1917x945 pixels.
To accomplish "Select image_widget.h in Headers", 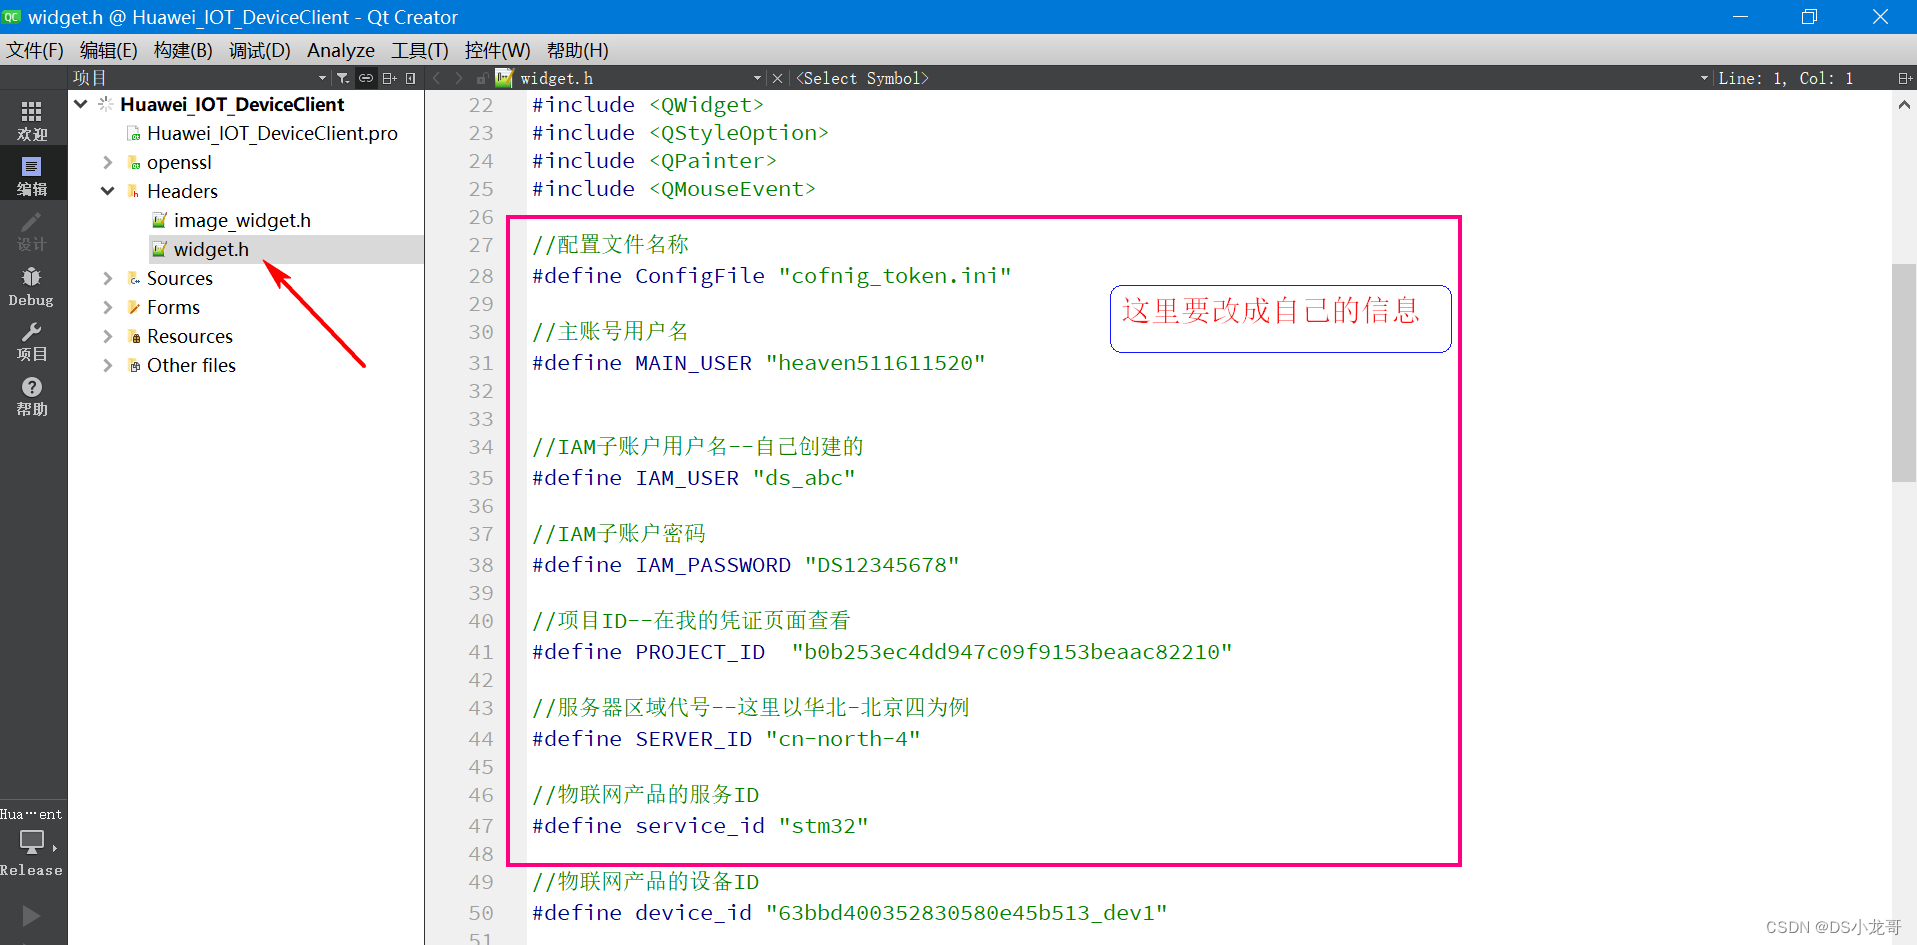I will [x=242, y=220].
